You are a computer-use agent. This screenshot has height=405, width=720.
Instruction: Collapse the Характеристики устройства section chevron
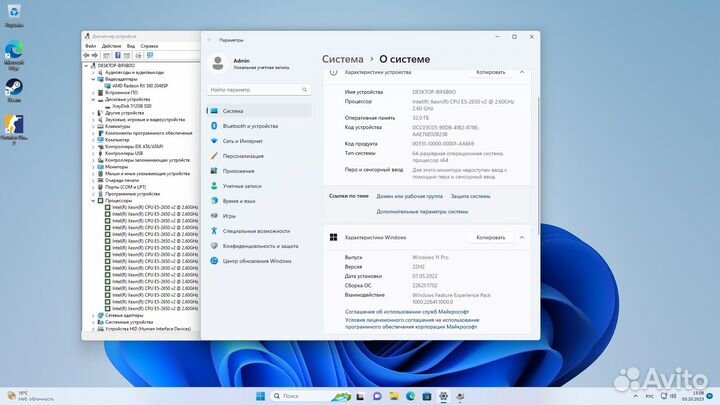522,72
